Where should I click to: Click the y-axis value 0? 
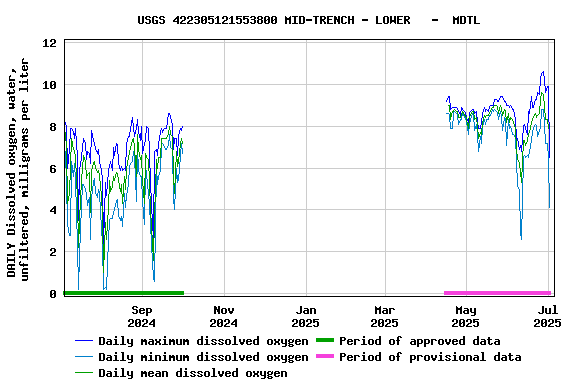coord(53,294)
